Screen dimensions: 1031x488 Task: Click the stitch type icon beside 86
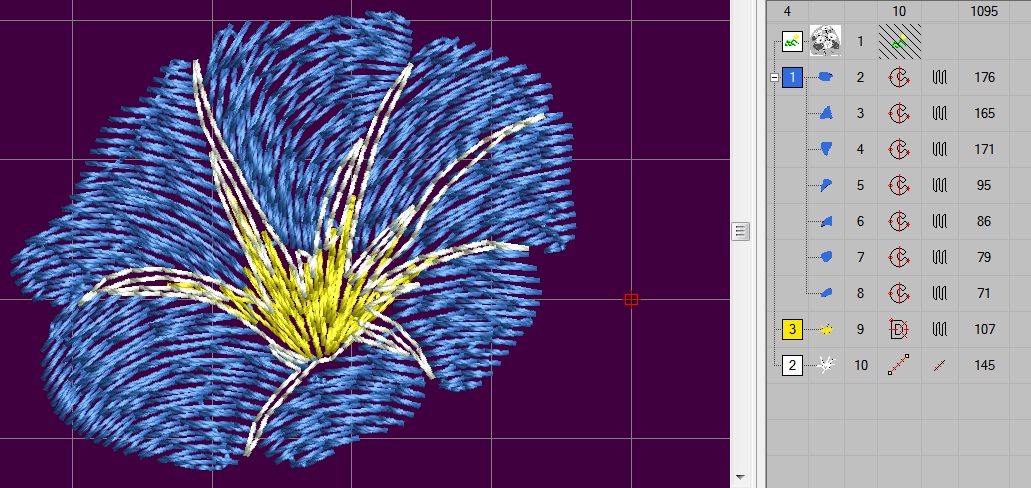pyautogui.click(x=940, y=222)
